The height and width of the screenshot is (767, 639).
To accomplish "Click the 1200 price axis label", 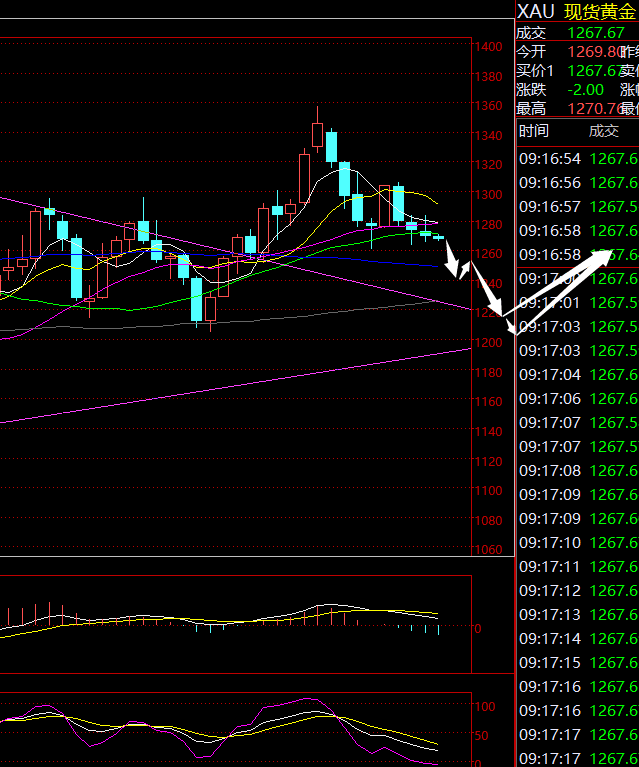I will [488, 343].
